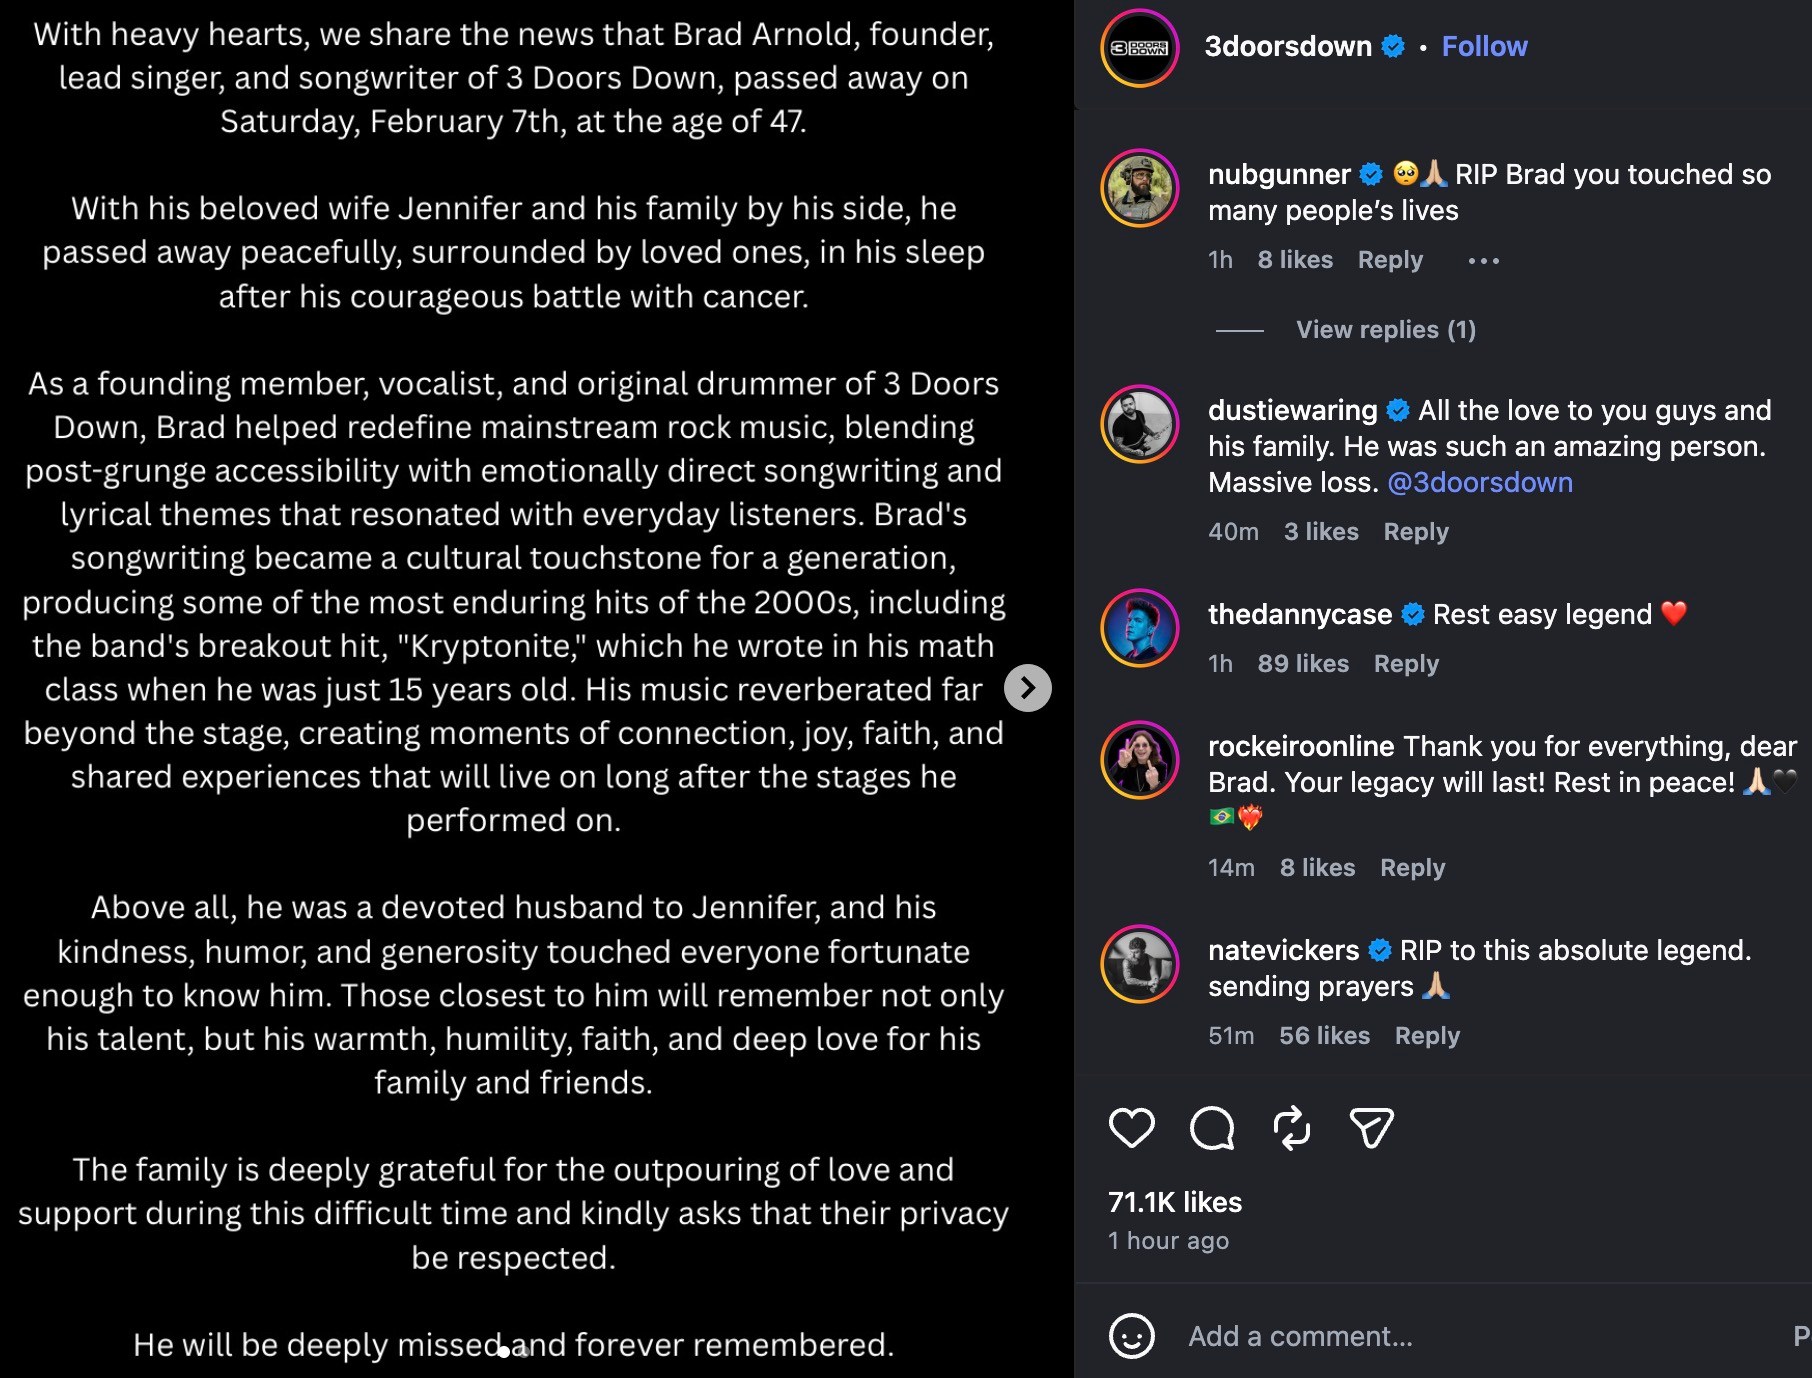Repost using the arrows icon
This screenshot has width=1812, height=1378.
(1292, 1128)
